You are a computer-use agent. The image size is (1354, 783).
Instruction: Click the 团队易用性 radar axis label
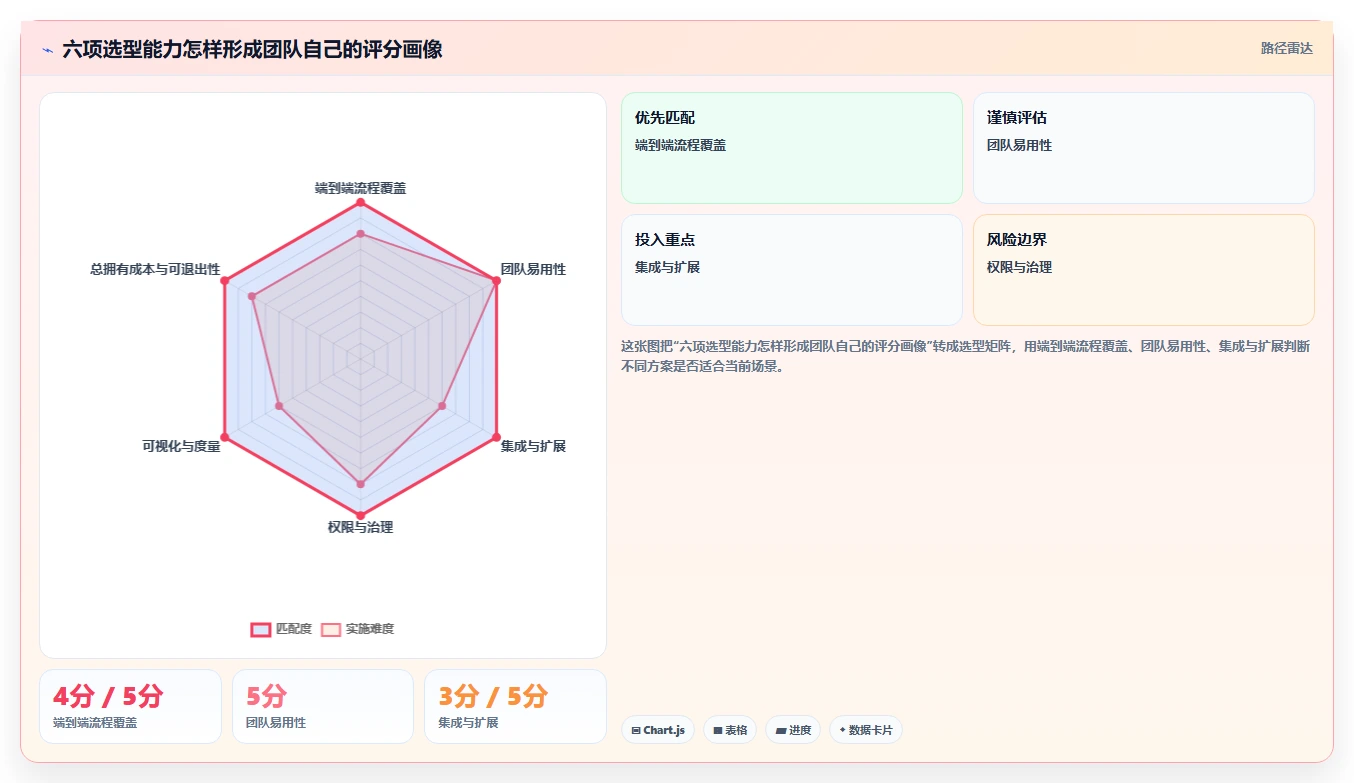(533, 269)
